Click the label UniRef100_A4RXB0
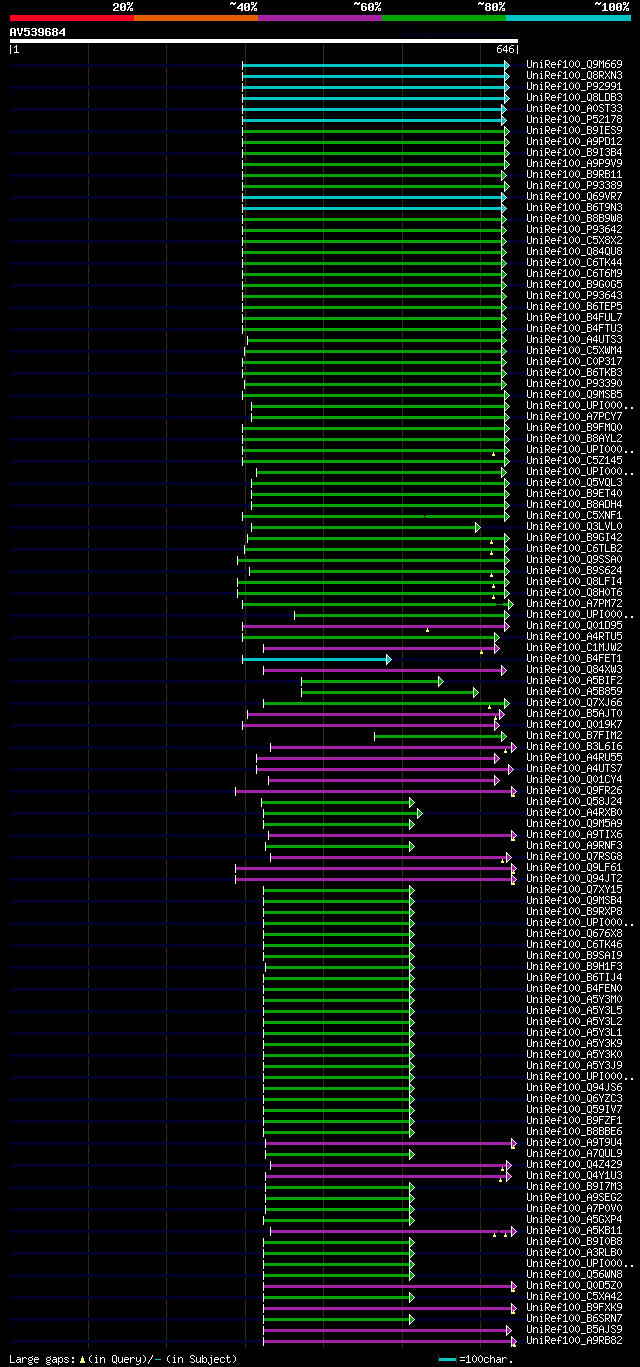 pos(574,813)
